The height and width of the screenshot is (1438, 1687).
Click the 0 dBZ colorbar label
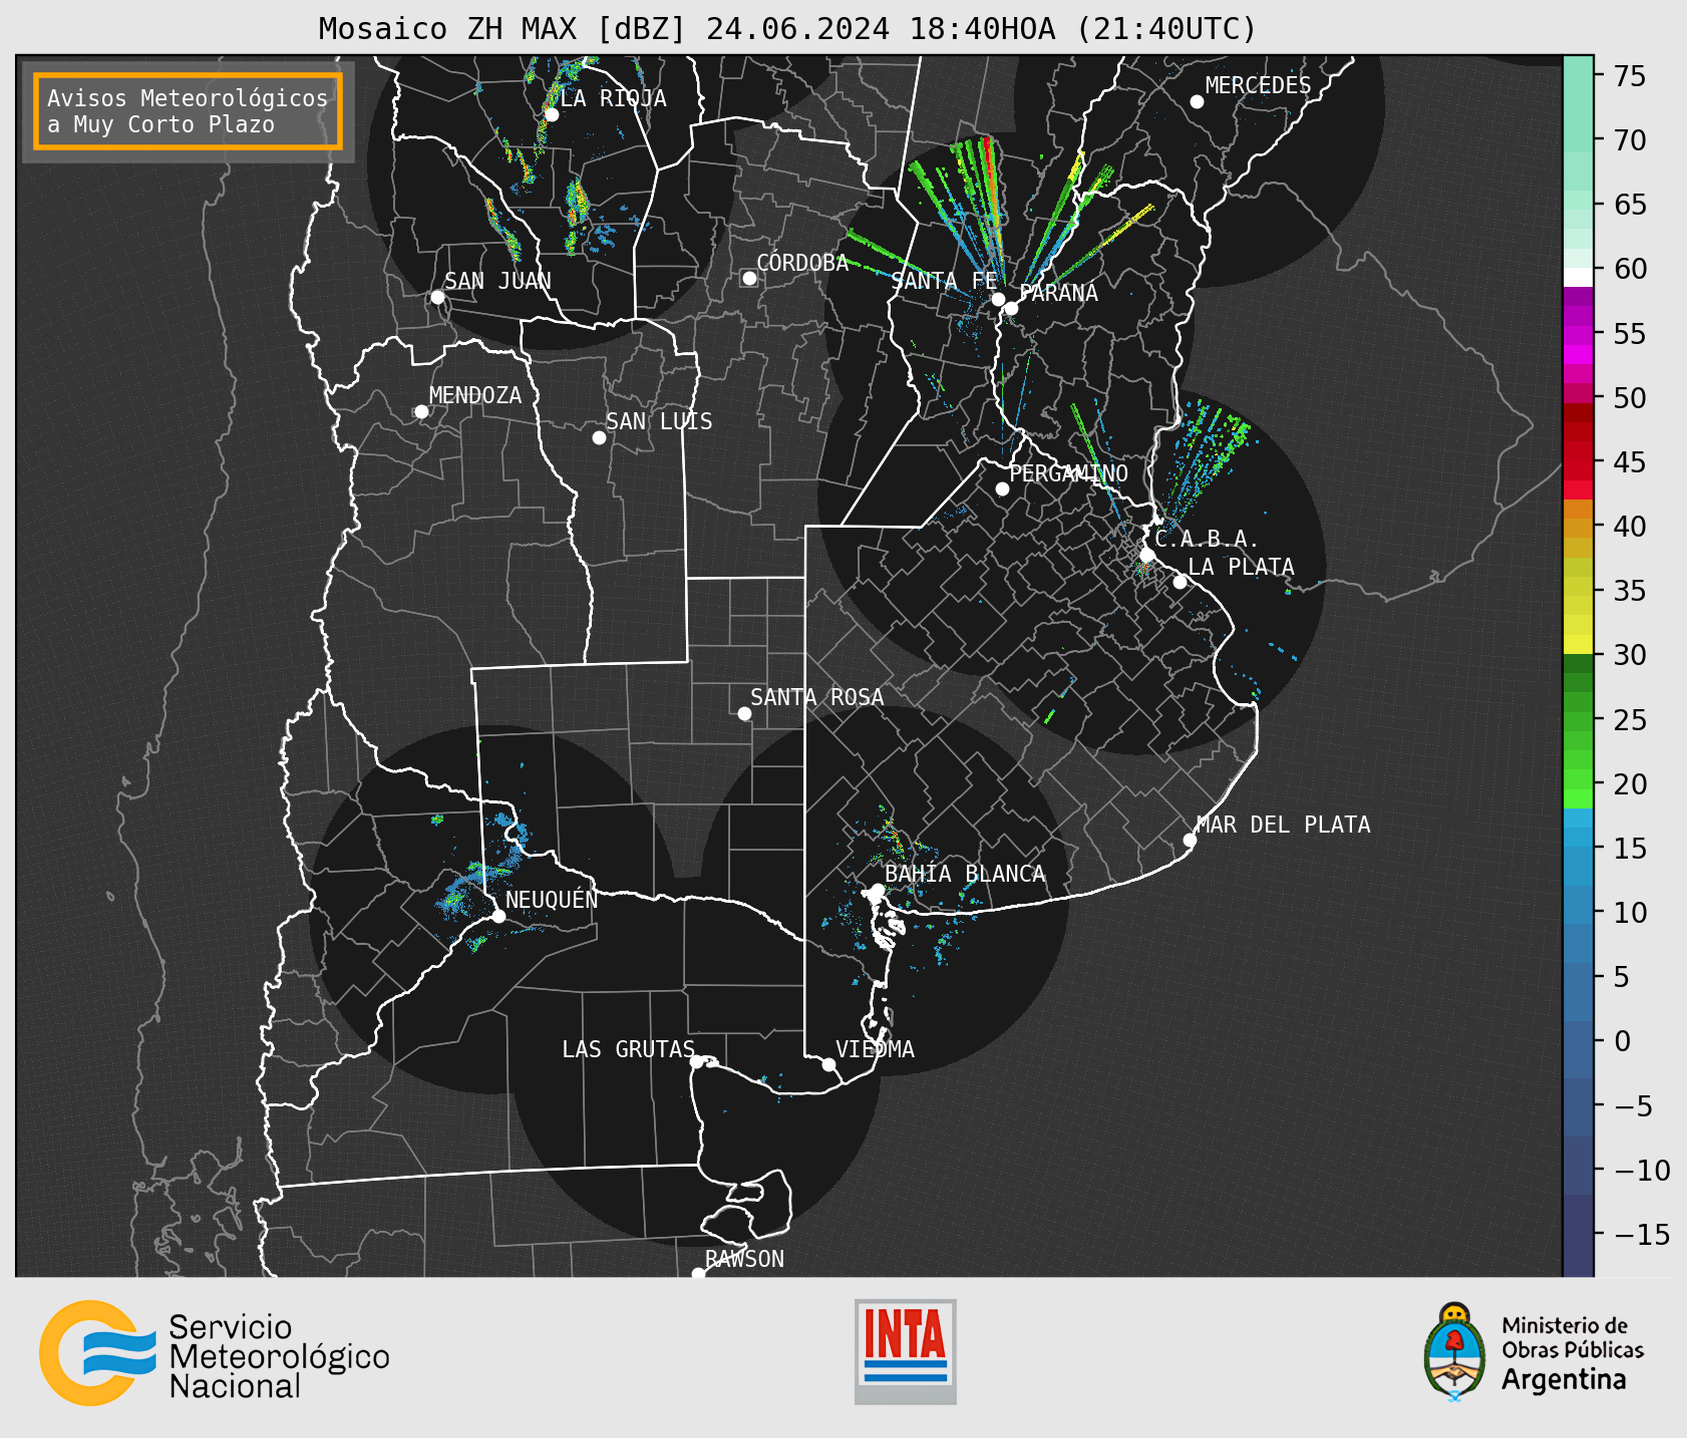tap(1622, 1042)
